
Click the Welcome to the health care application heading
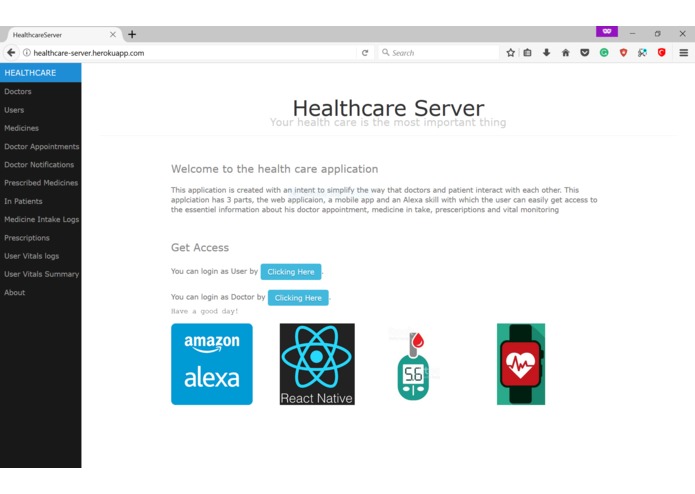274,169
